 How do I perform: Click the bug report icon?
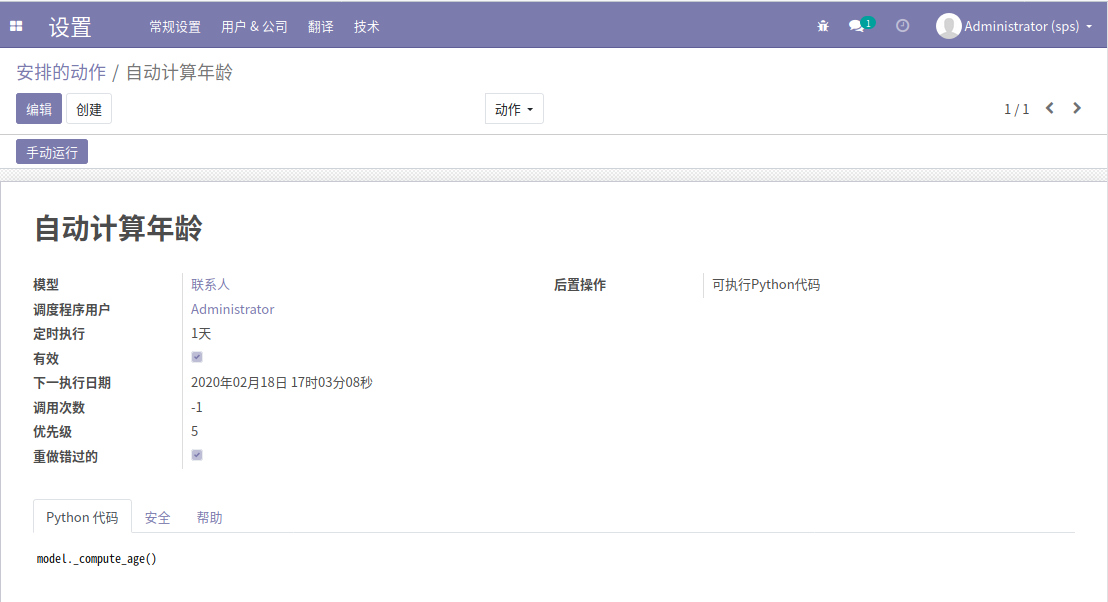click(x=822, y=26)
